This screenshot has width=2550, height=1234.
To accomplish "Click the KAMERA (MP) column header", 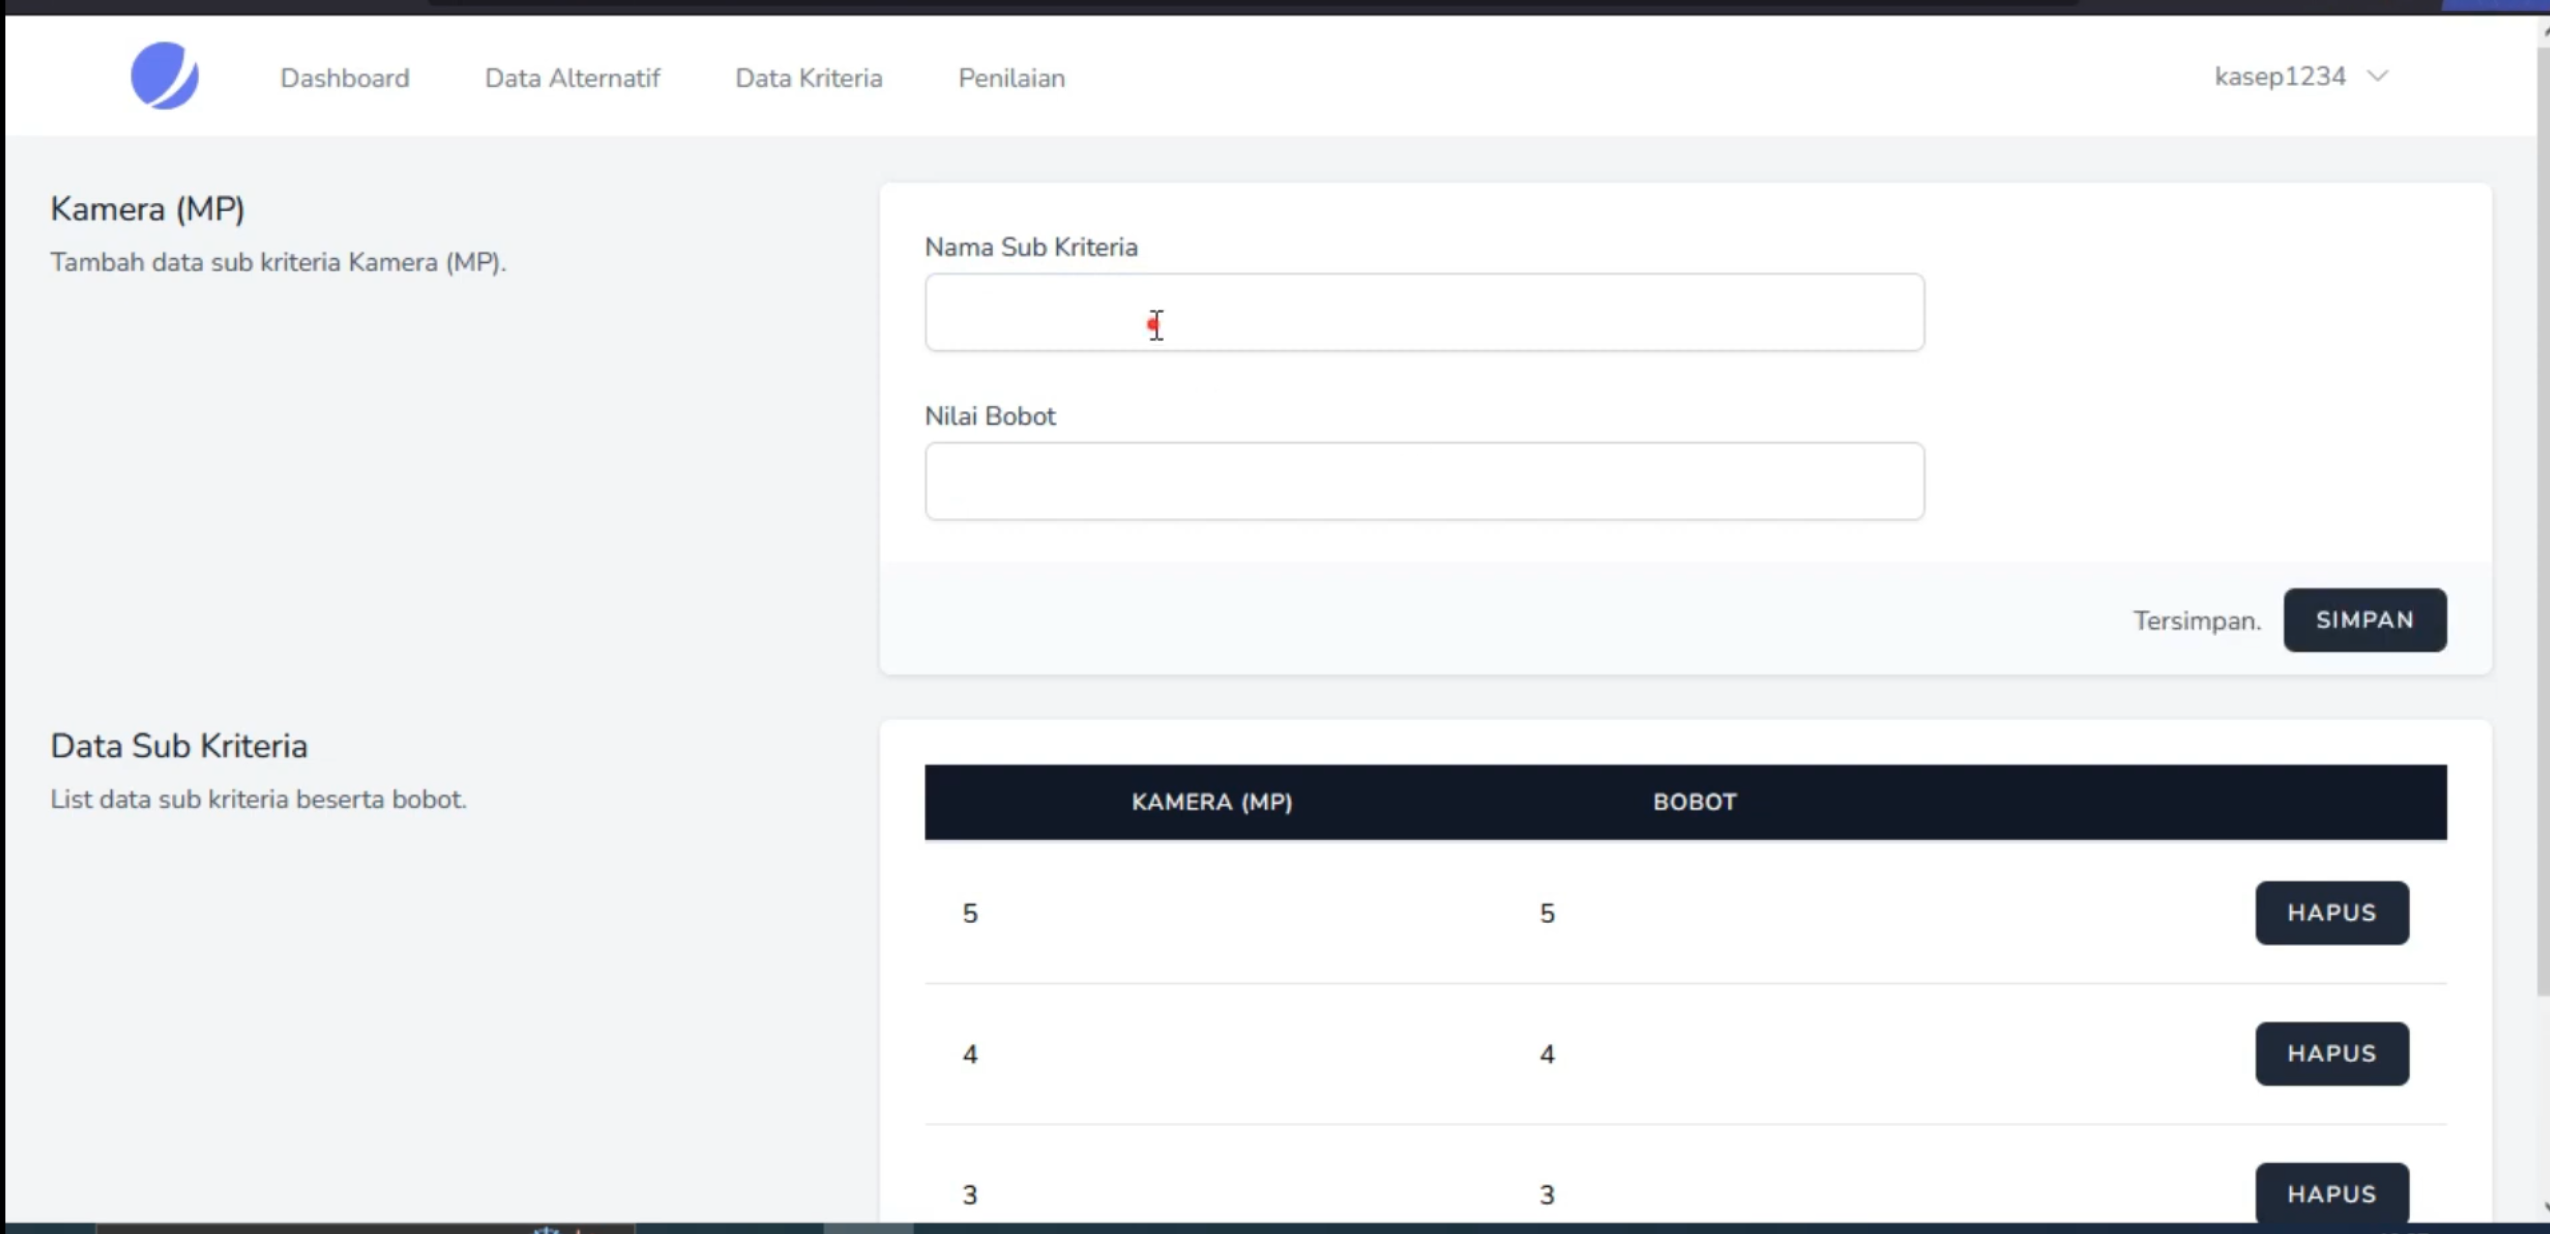I will 1212,802.
